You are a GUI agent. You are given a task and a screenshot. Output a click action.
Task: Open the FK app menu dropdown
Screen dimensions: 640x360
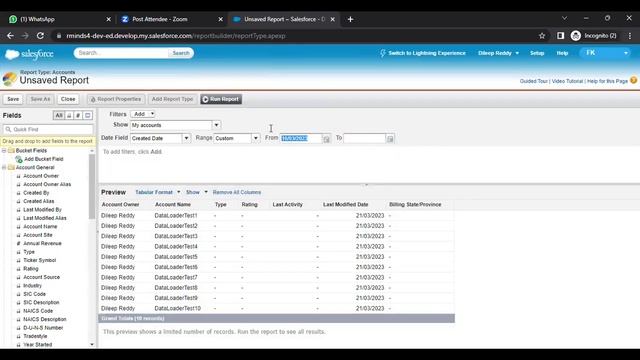tap(605, 53)
